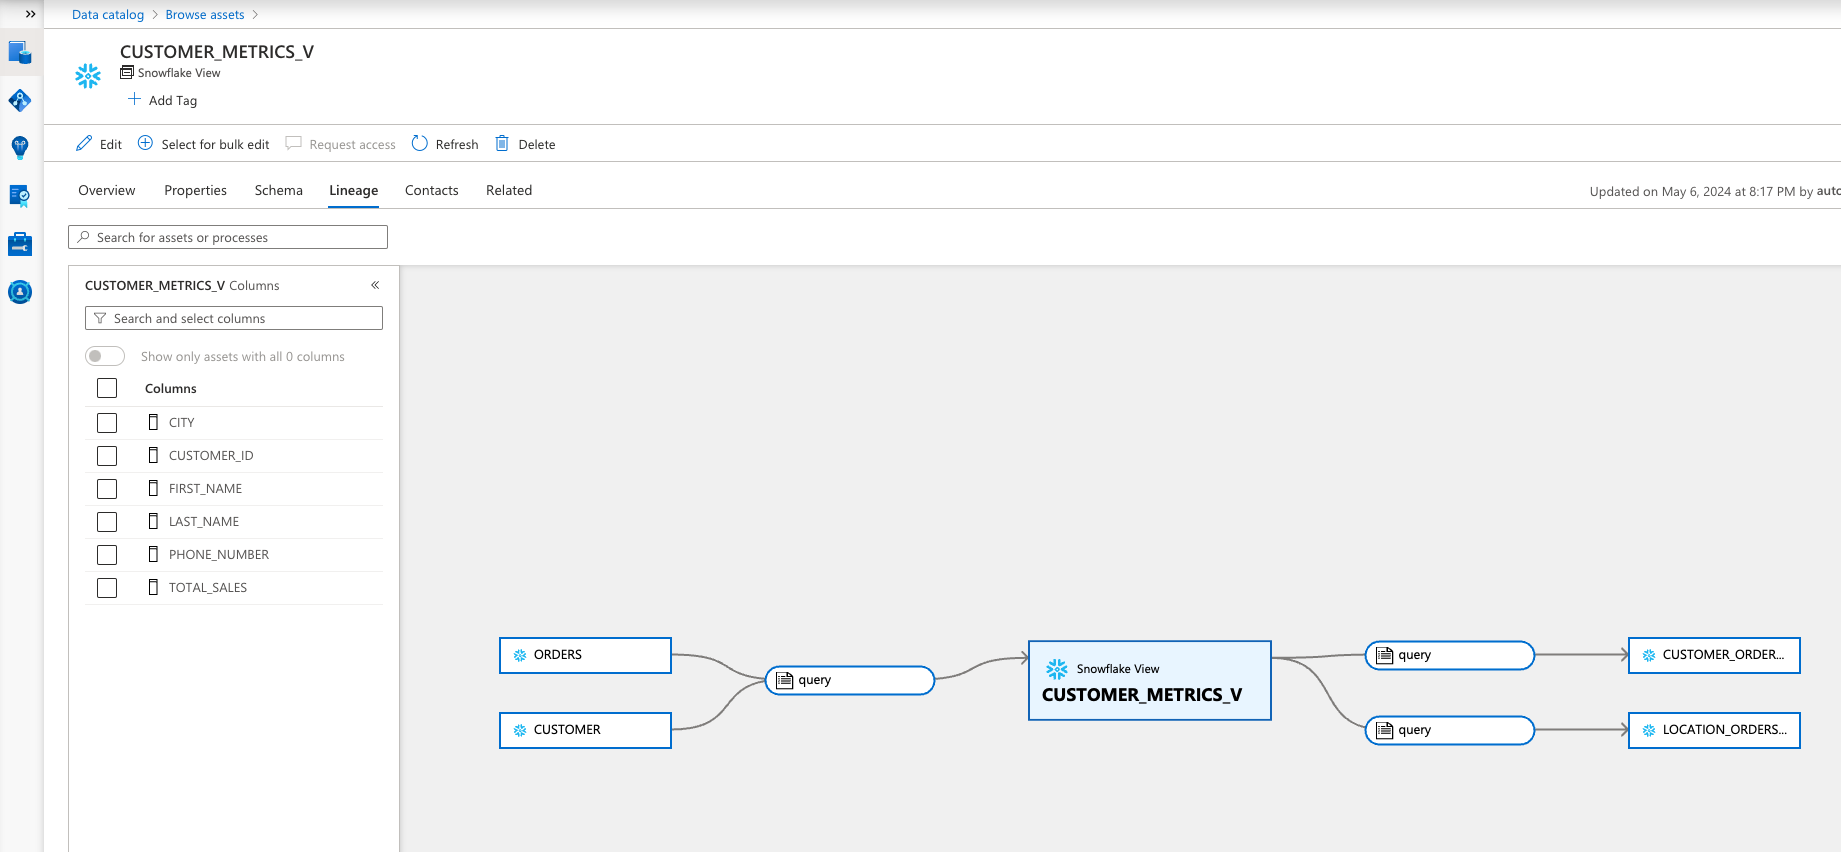Open the lightbulb insights sidebar icon
1841x852 pixels.
coord(20,148)
